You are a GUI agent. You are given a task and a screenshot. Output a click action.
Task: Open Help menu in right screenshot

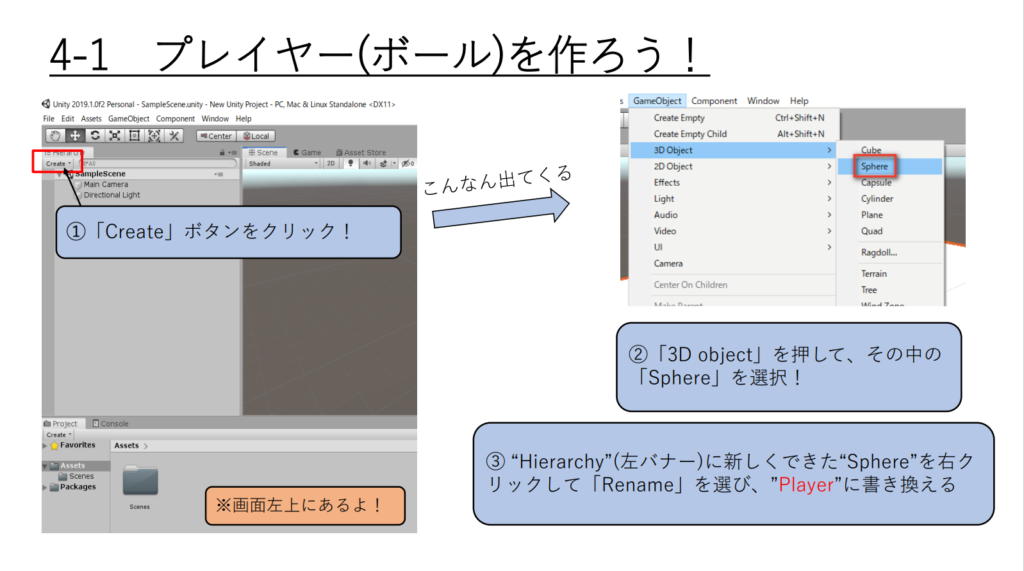pyautogui.click(x=799, y=101)
